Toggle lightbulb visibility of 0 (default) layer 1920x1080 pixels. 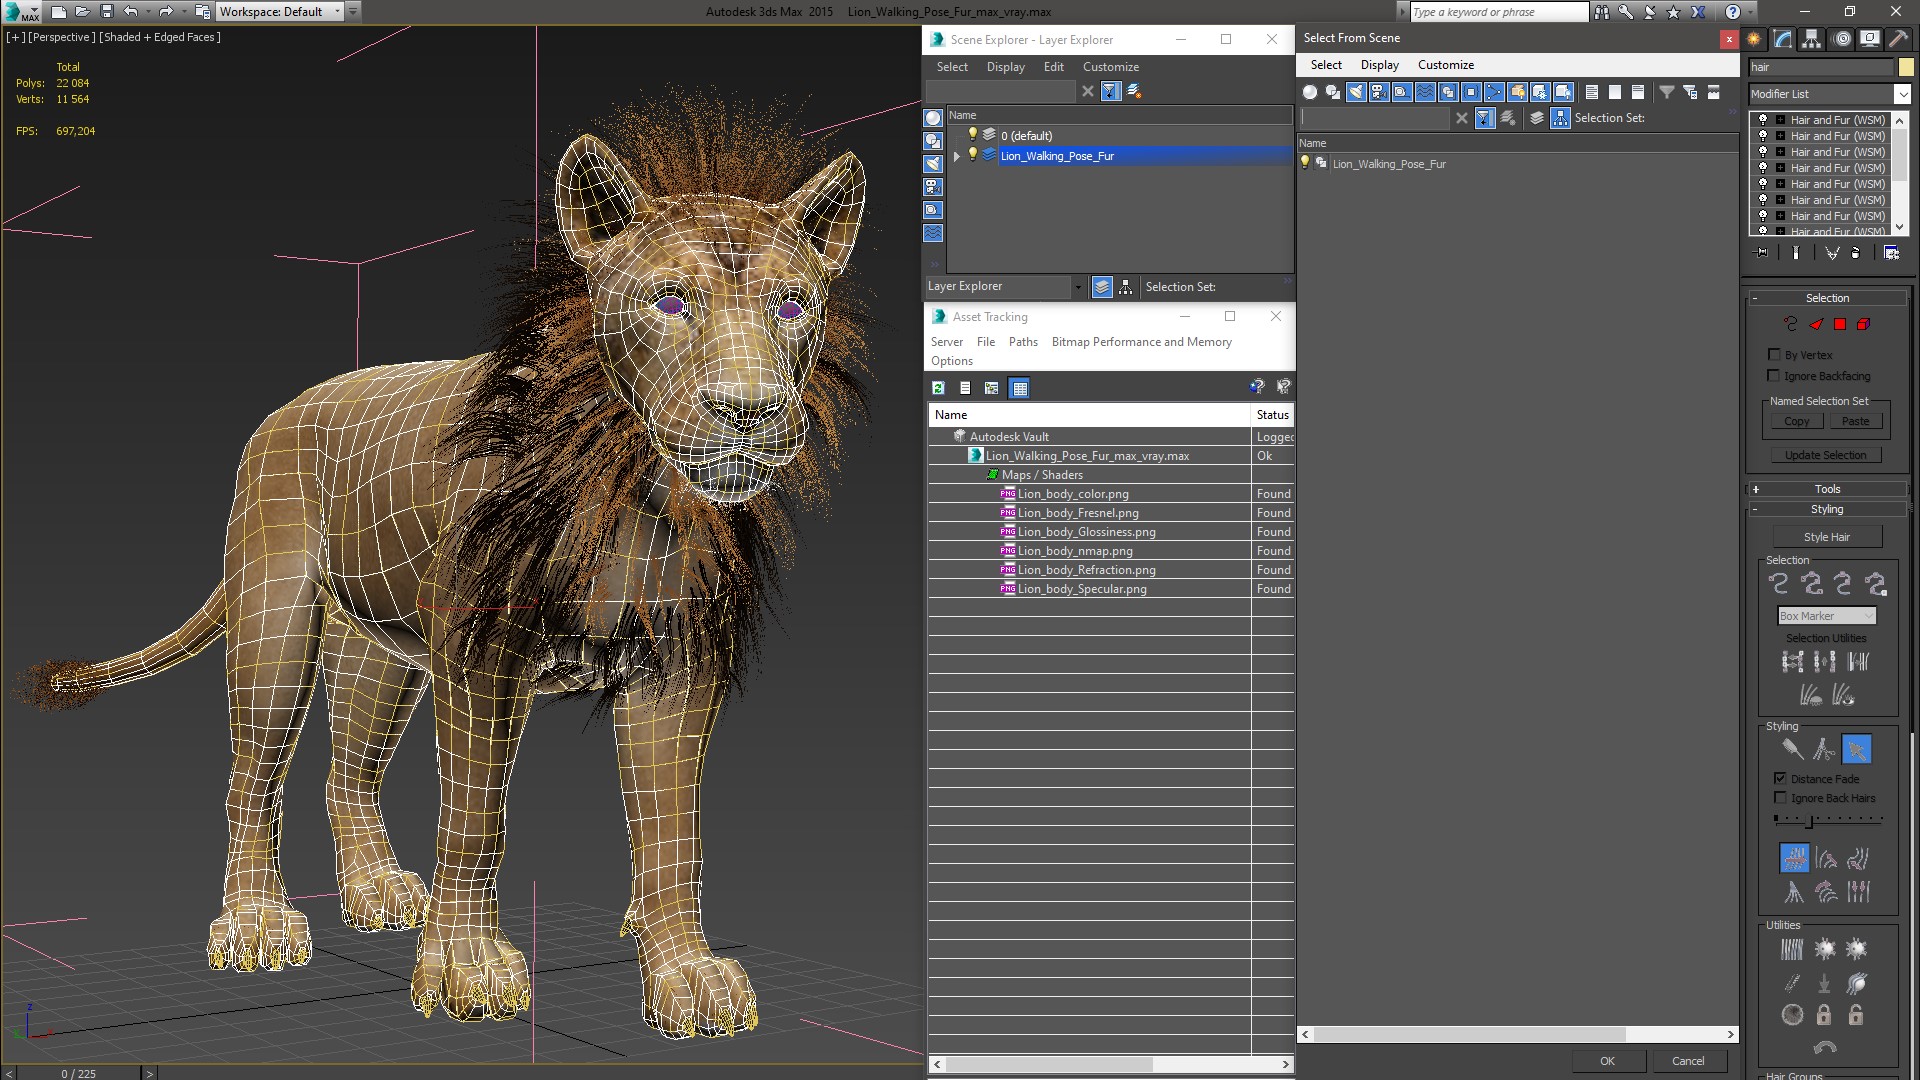(972, 134)
